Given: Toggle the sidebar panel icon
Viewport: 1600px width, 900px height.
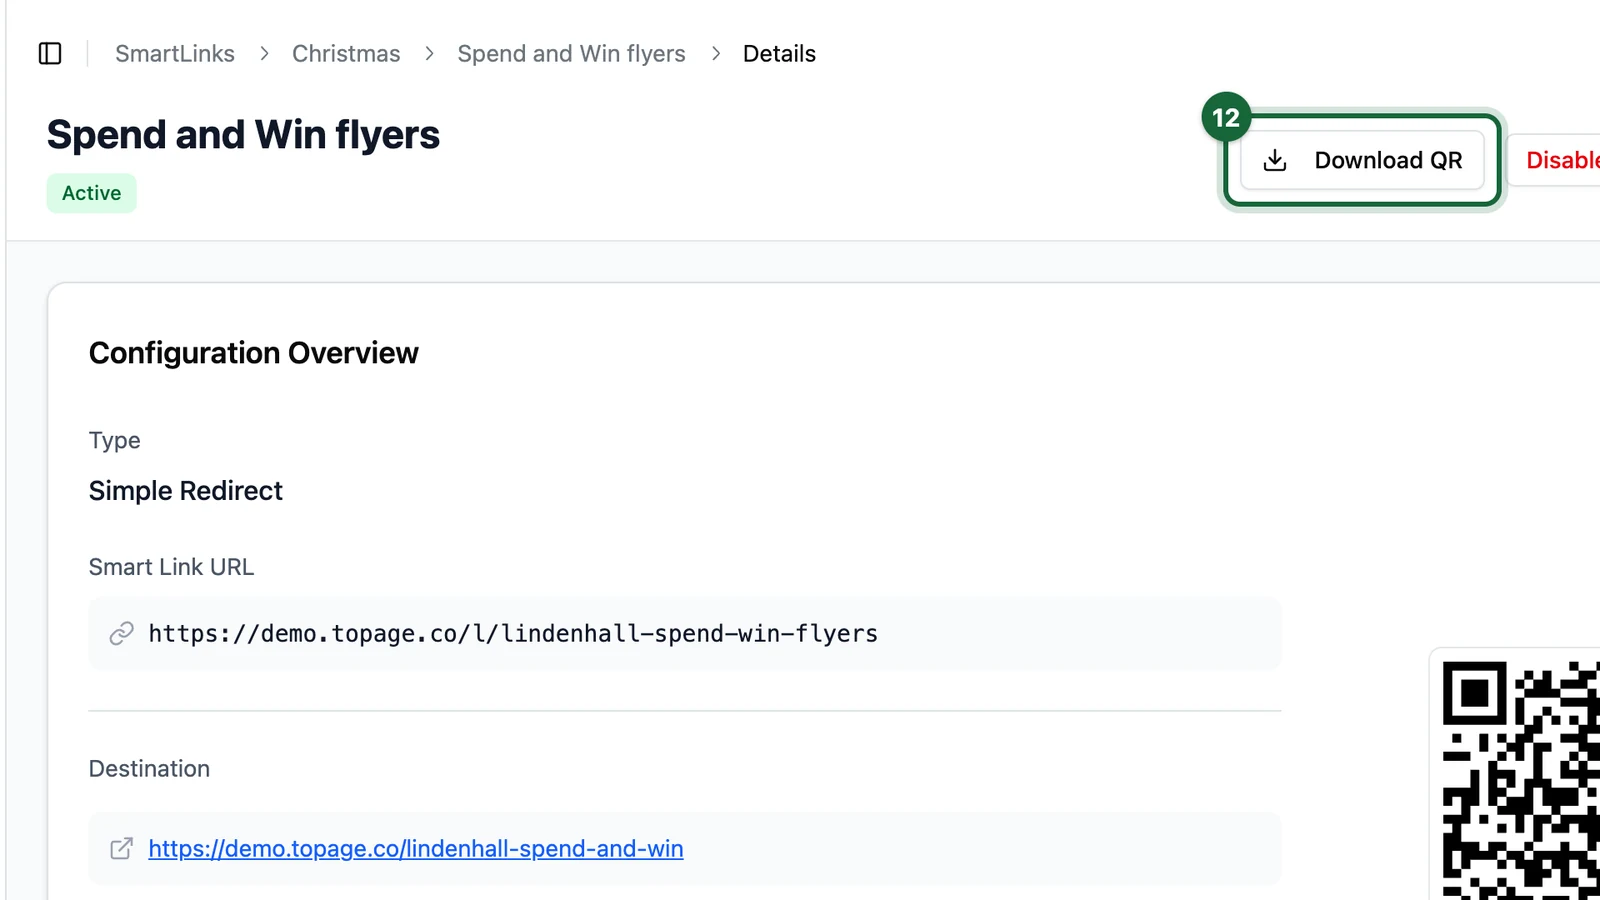Looking at the screenshot, I should click(x=50, y=53).
